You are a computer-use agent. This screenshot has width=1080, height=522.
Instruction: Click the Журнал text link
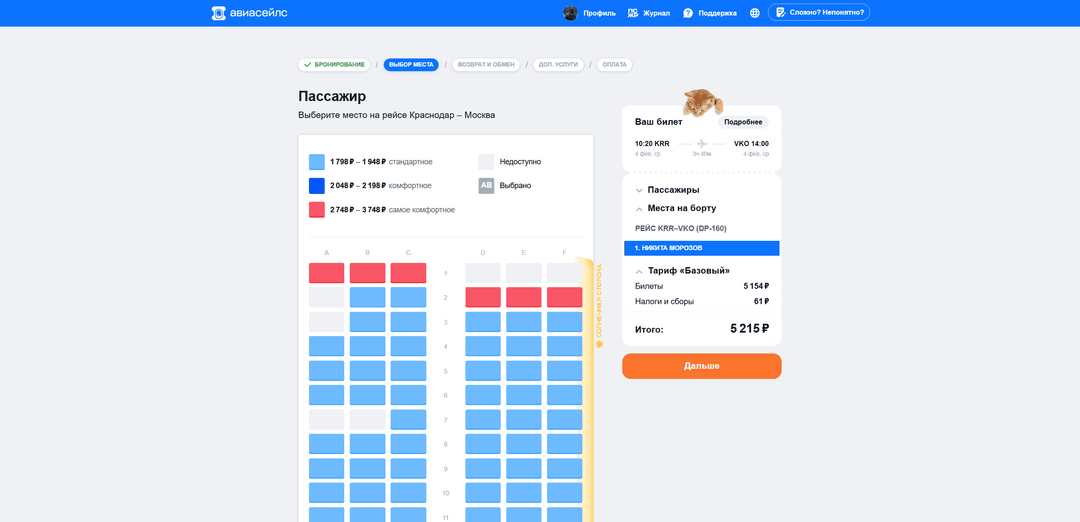(x=656, y=13)
